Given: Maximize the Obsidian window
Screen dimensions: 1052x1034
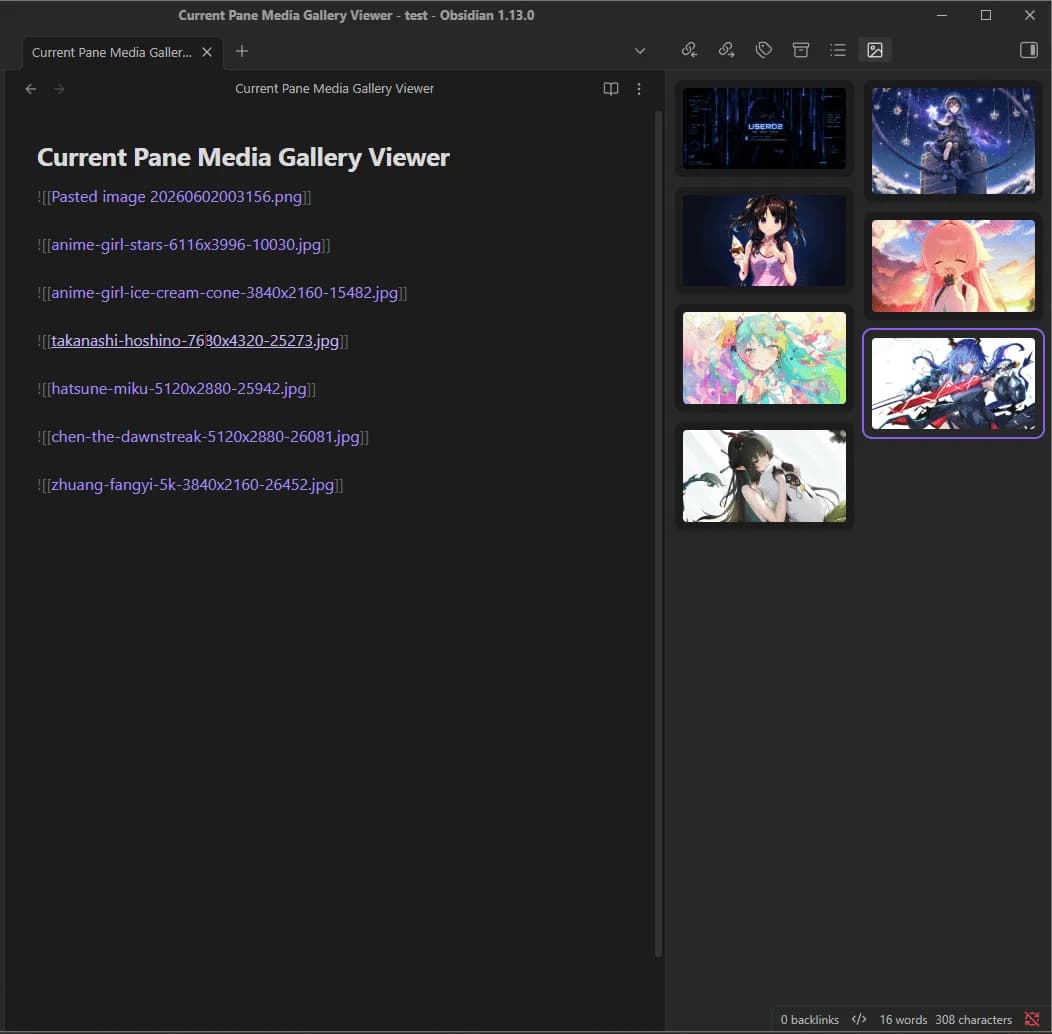Looking at the screenshot, I should point(986,15).
